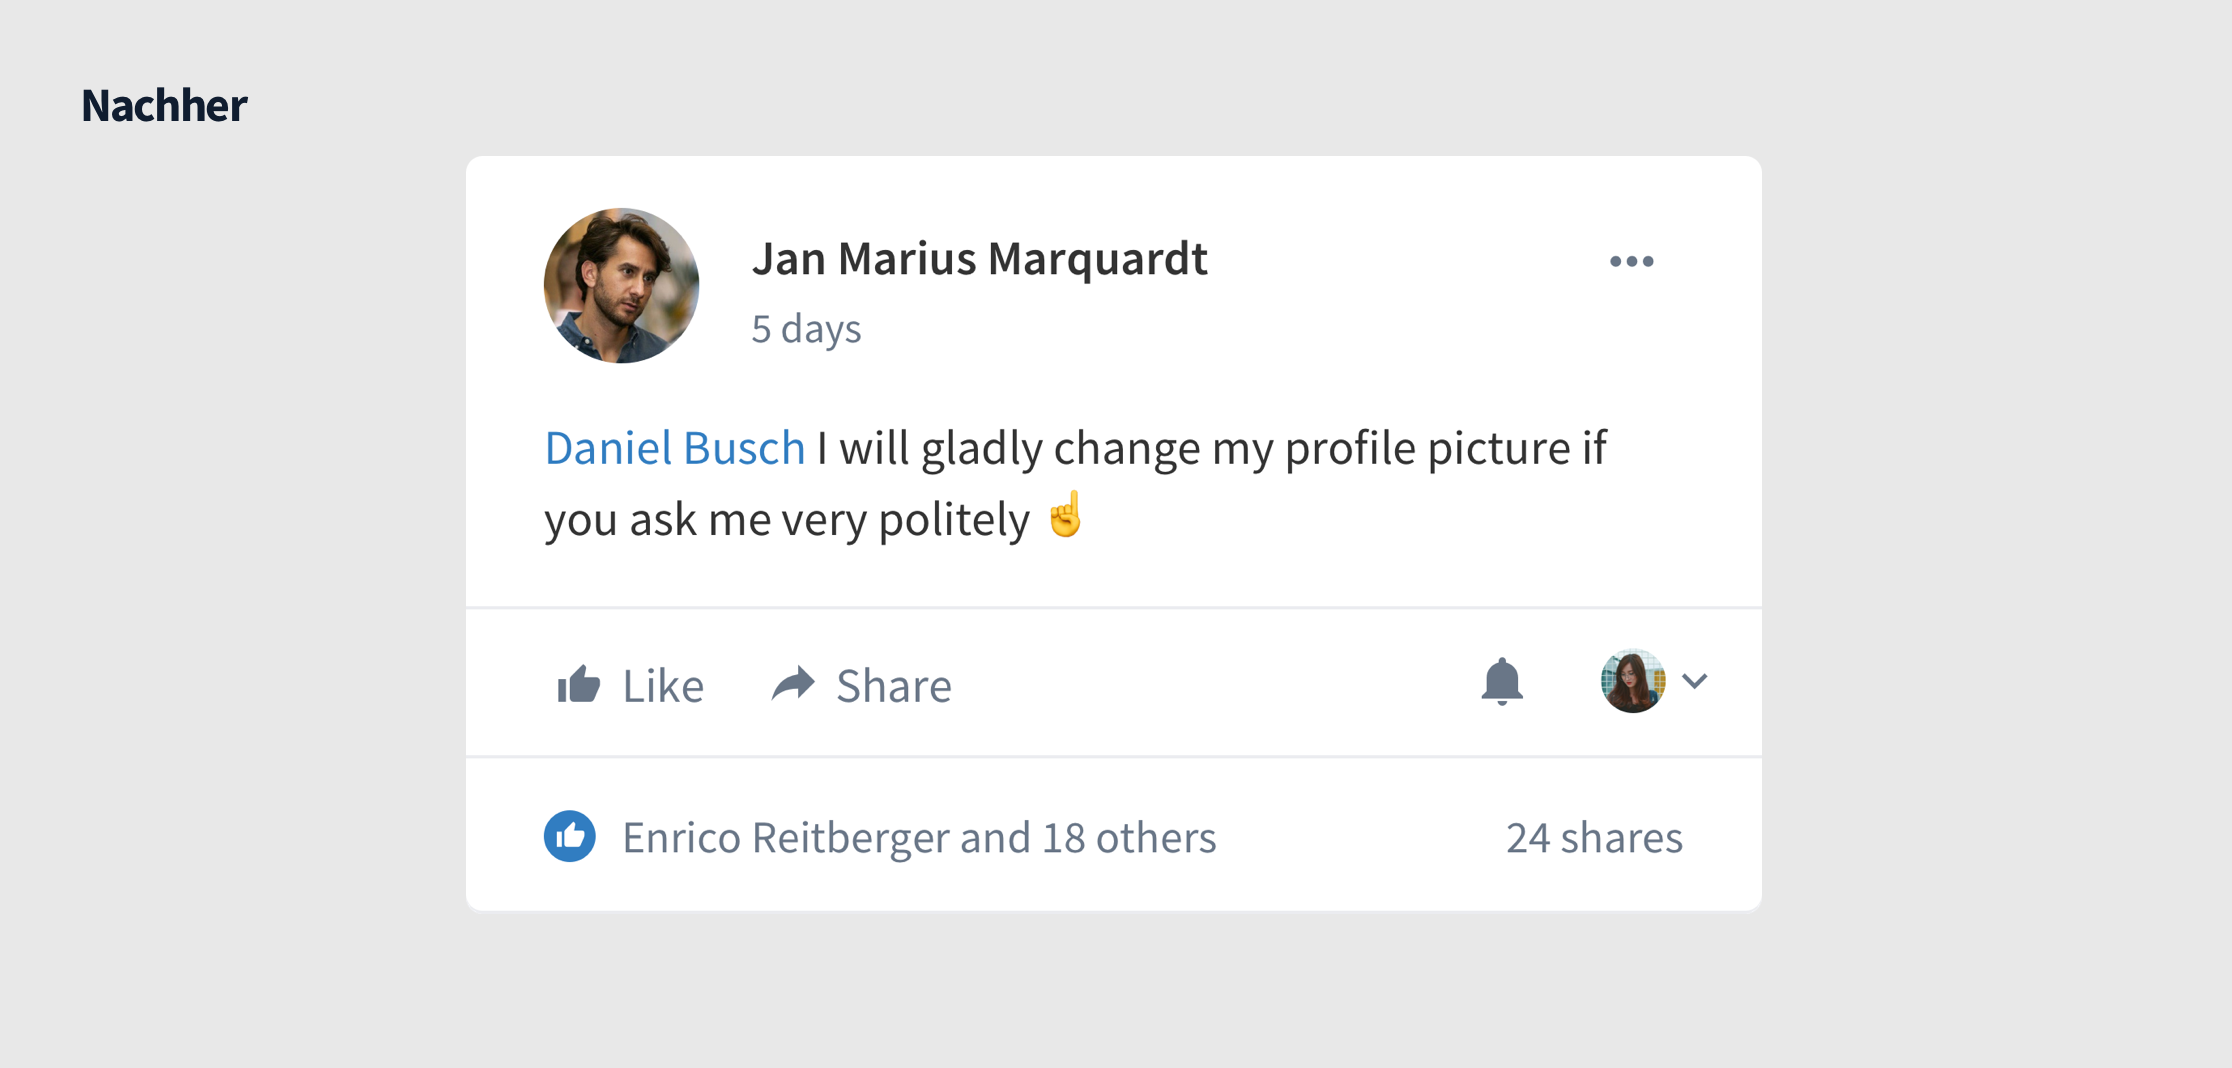Click Jan Marius Marquardt's profile photo

coord(621,285)
